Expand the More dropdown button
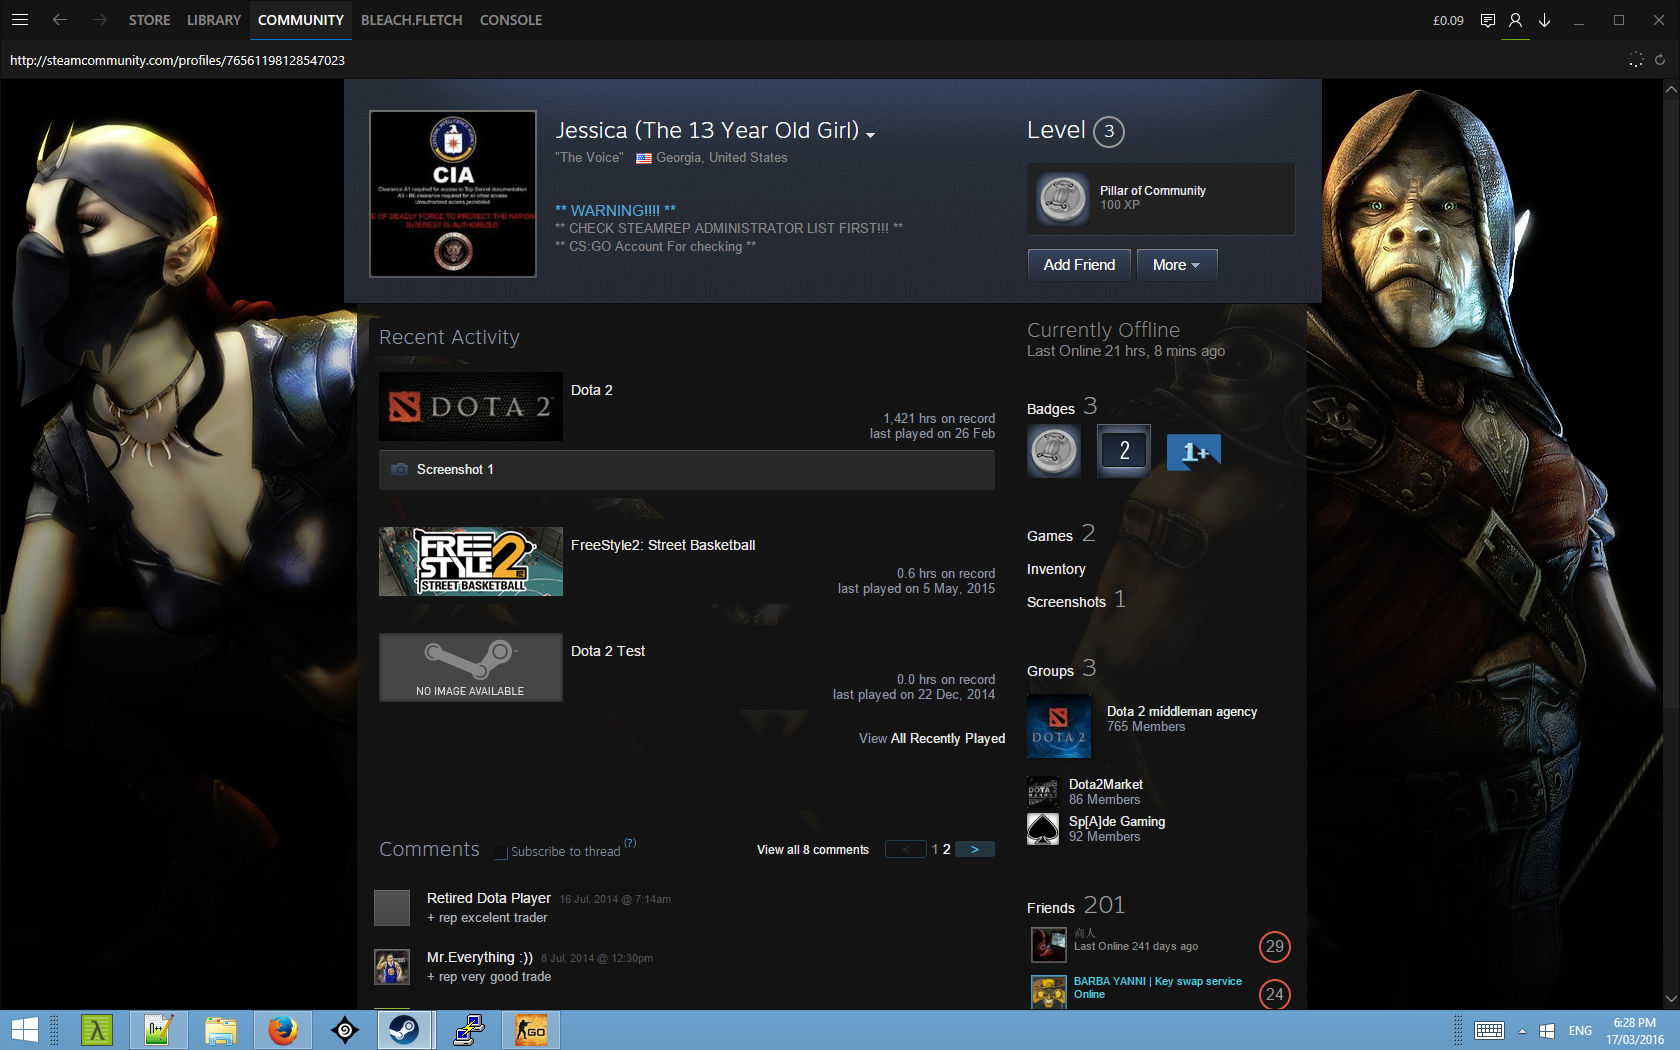This screenshot has height=1050, width=1680. tap(1176, 265)
